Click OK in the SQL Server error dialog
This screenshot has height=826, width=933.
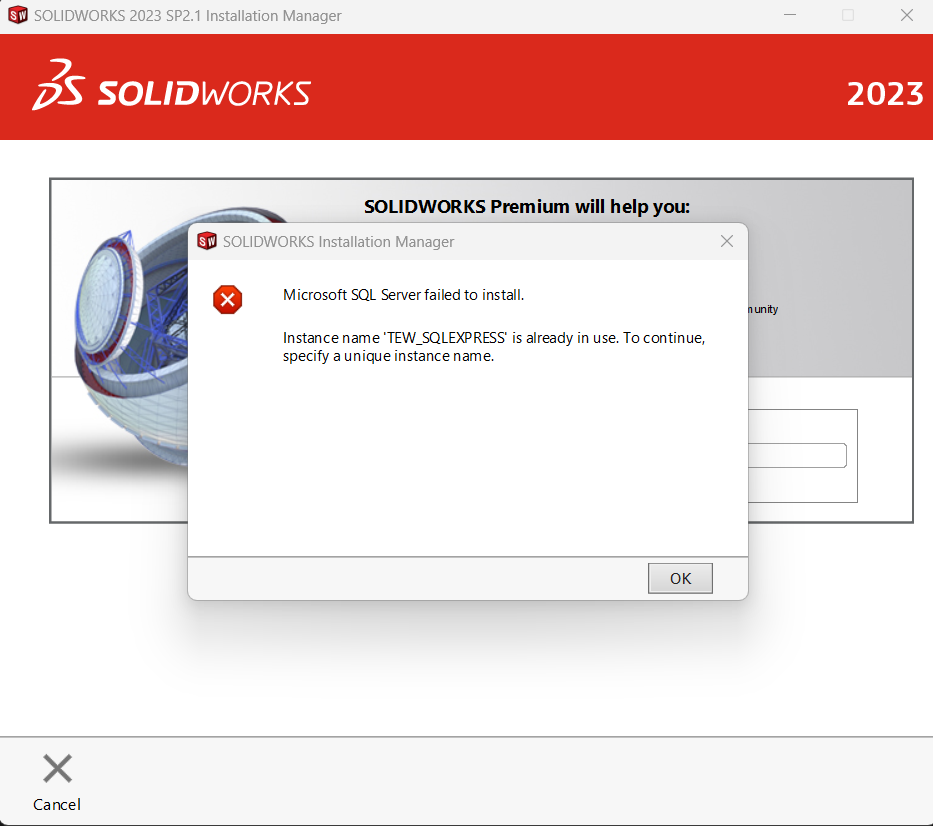pos(680,578)
